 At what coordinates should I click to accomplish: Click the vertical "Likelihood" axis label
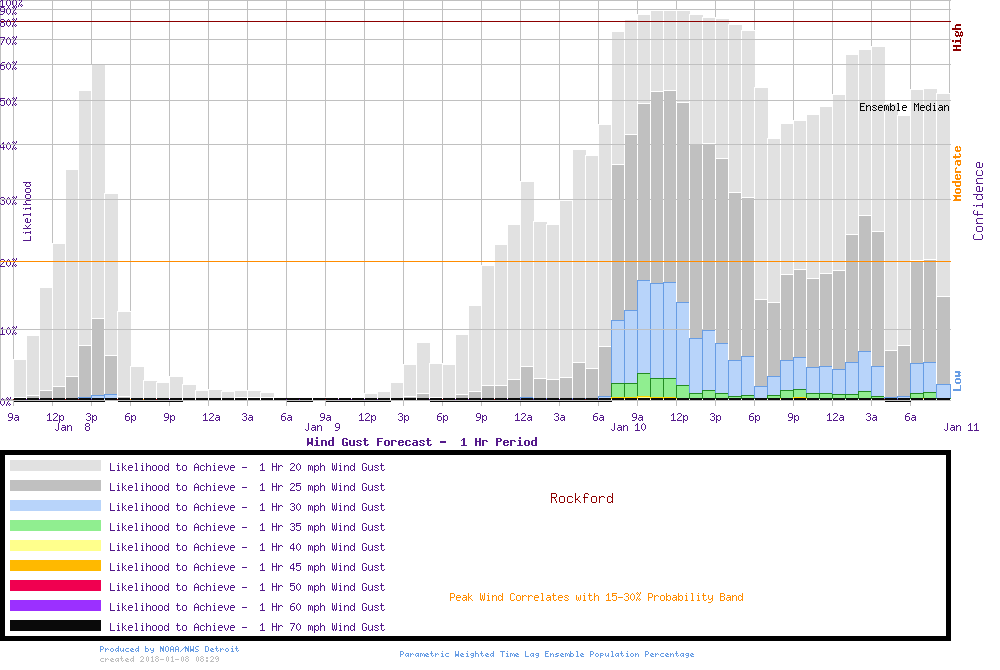tap(28, 211)
